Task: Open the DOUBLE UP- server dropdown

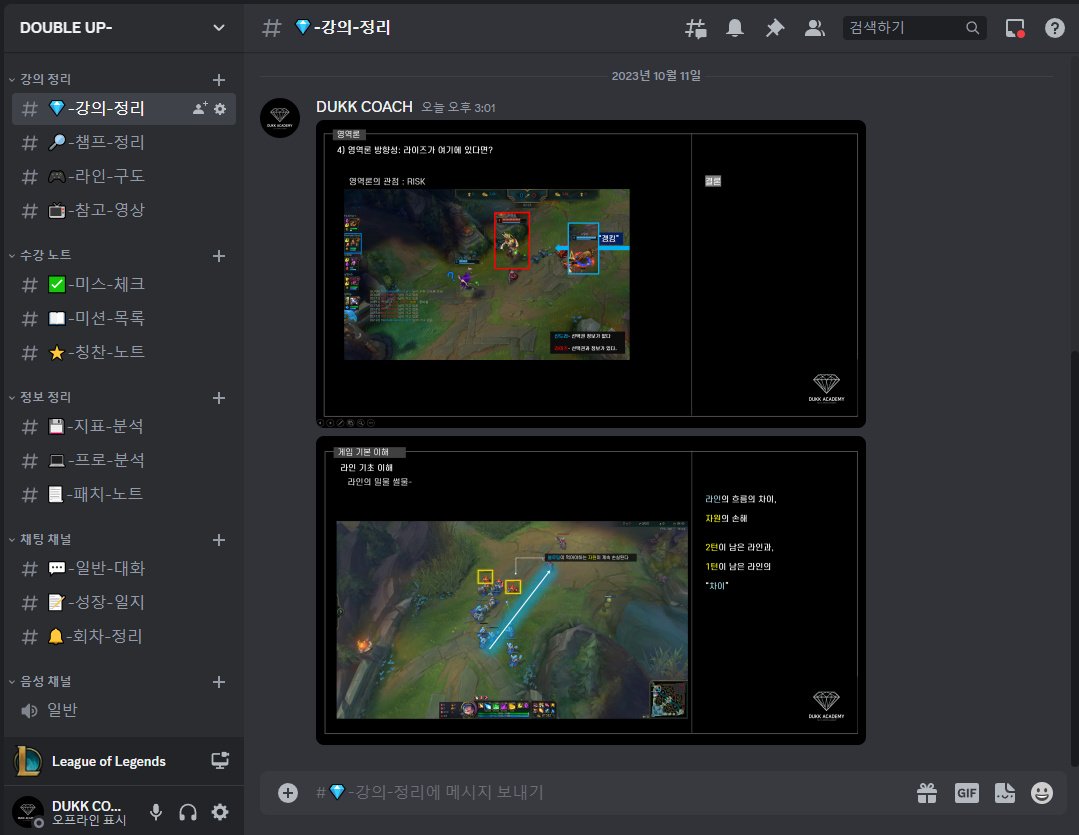Action: (219, 28)
